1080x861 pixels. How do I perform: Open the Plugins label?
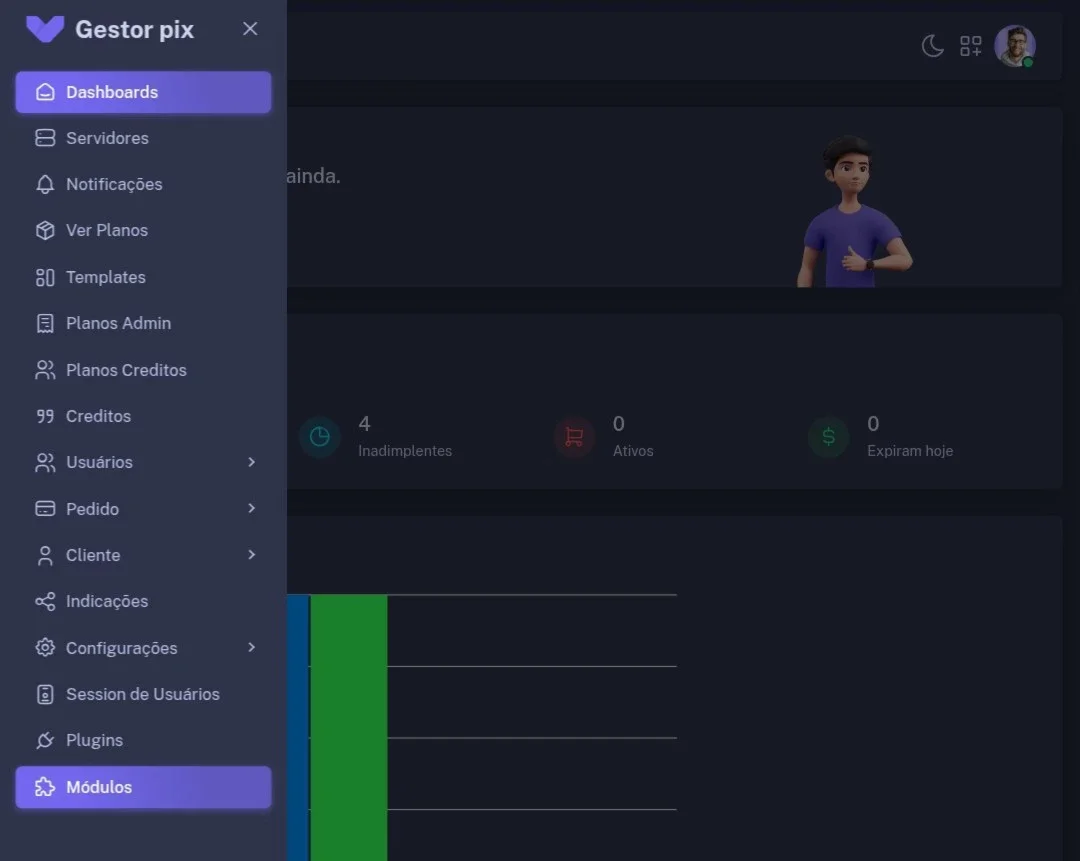[x=94, y=740]
